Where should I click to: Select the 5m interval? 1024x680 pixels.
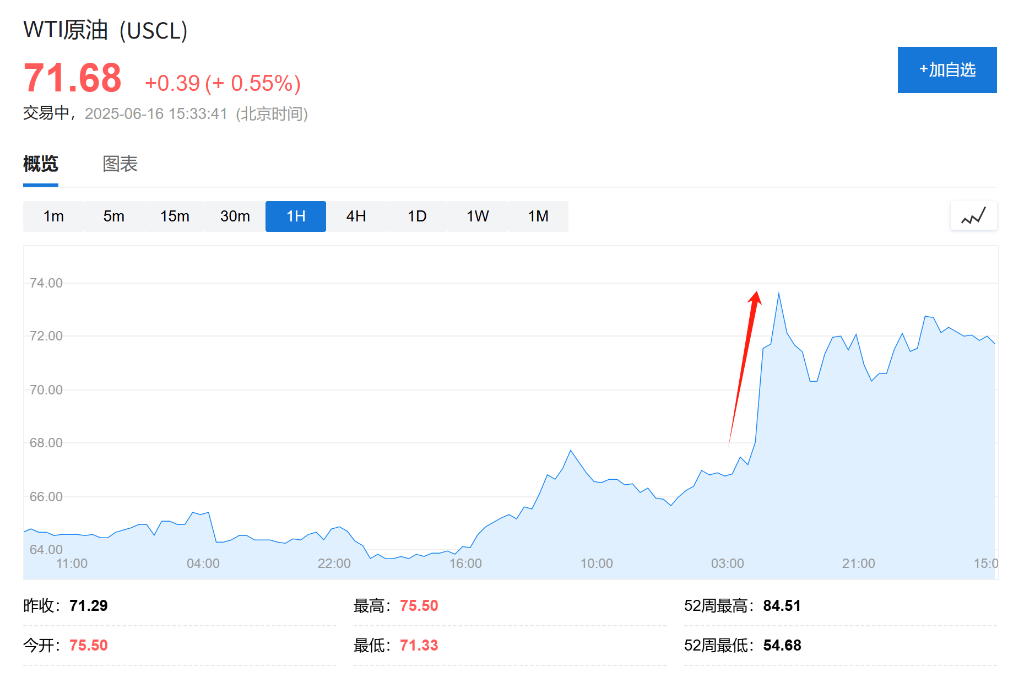[x=114, y=216]
